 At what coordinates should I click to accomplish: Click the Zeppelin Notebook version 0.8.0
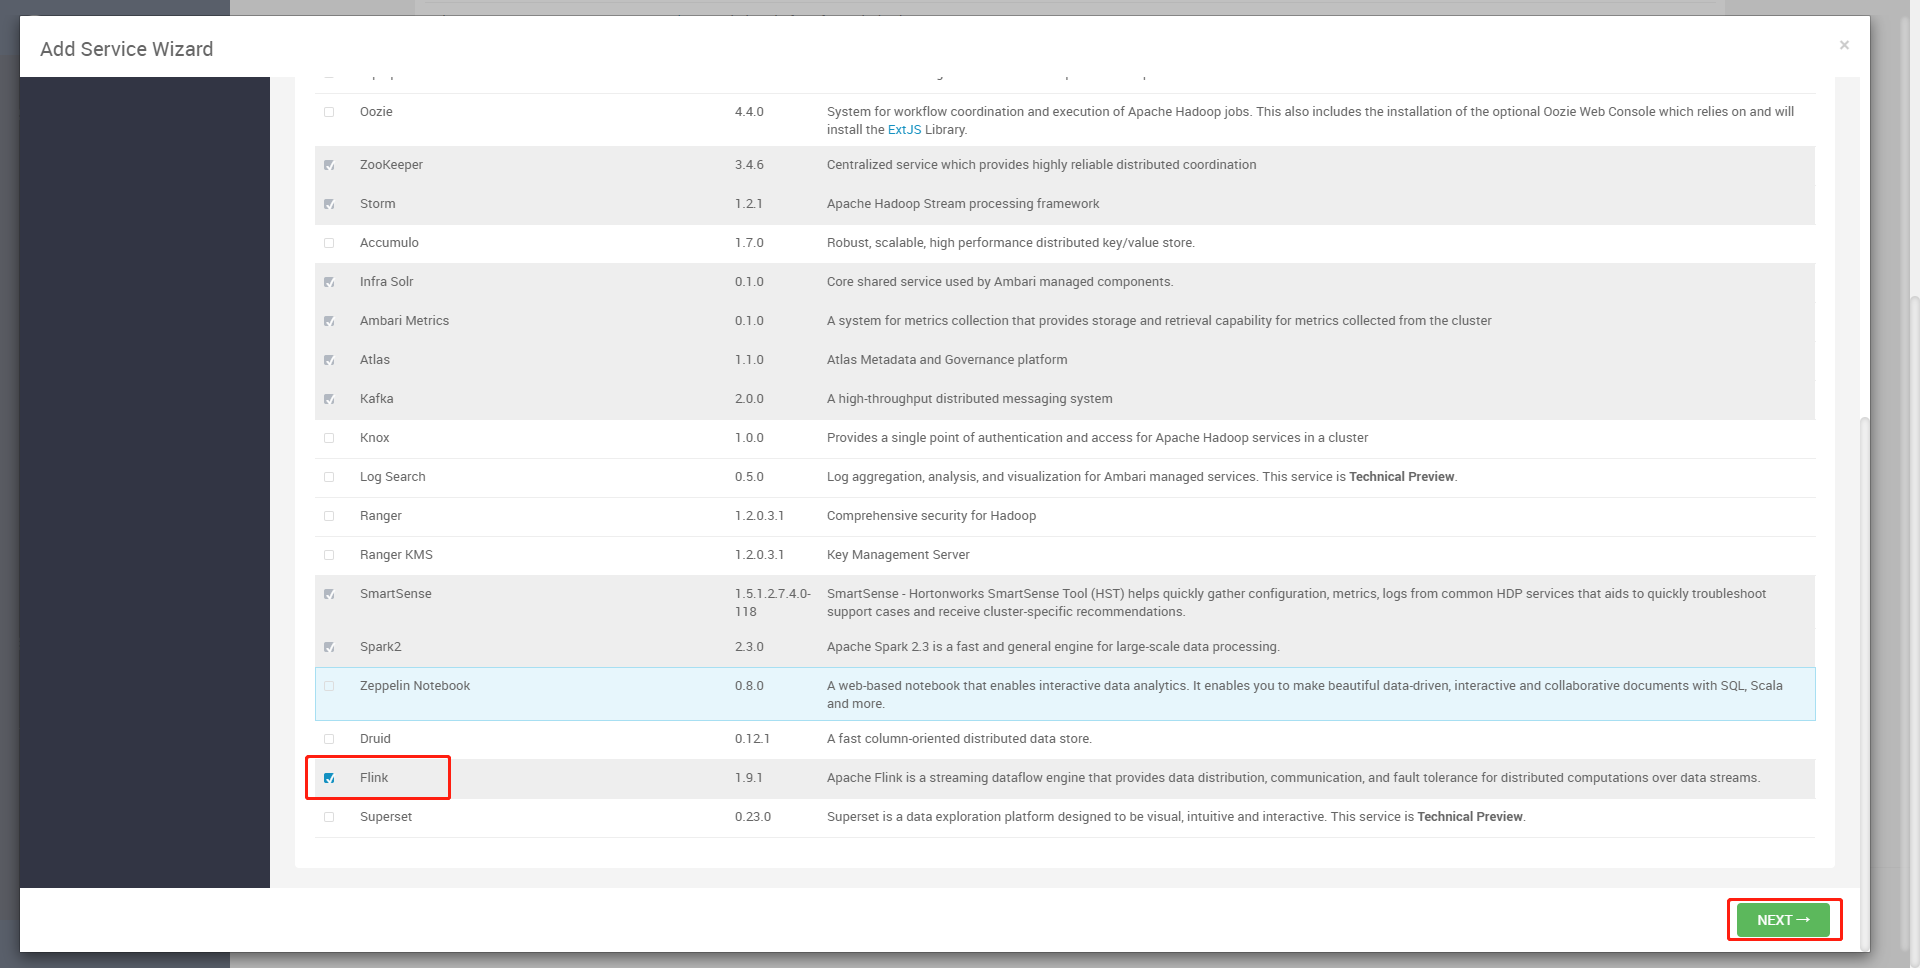749,686
